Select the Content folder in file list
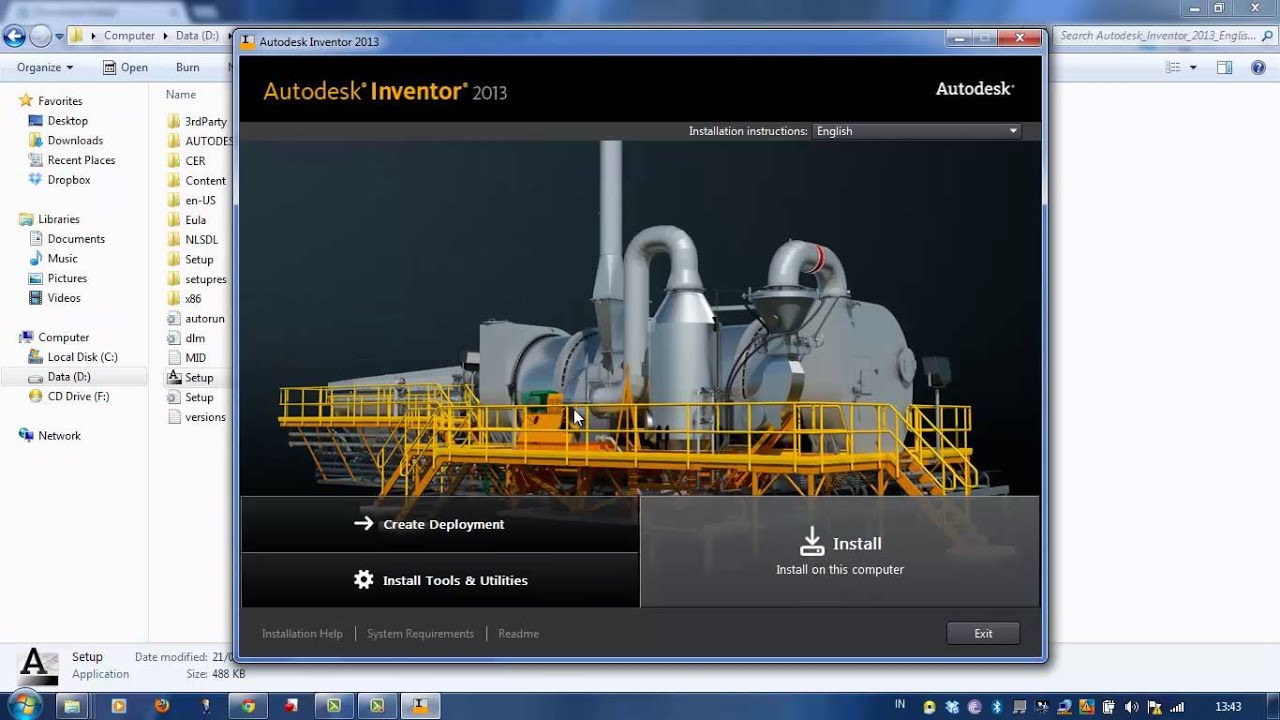 pos(198,181)
